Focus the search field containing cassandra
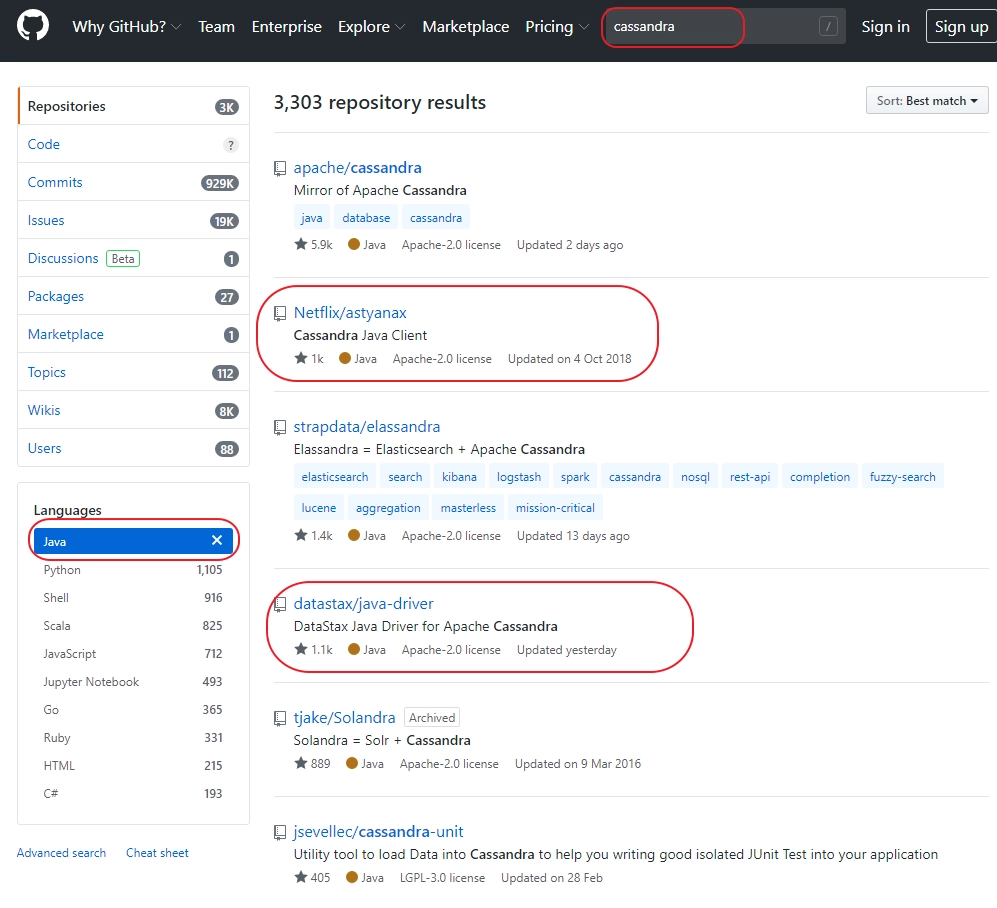Image resolution: width=997 pixels, height=908 pixels. point(724,27)
